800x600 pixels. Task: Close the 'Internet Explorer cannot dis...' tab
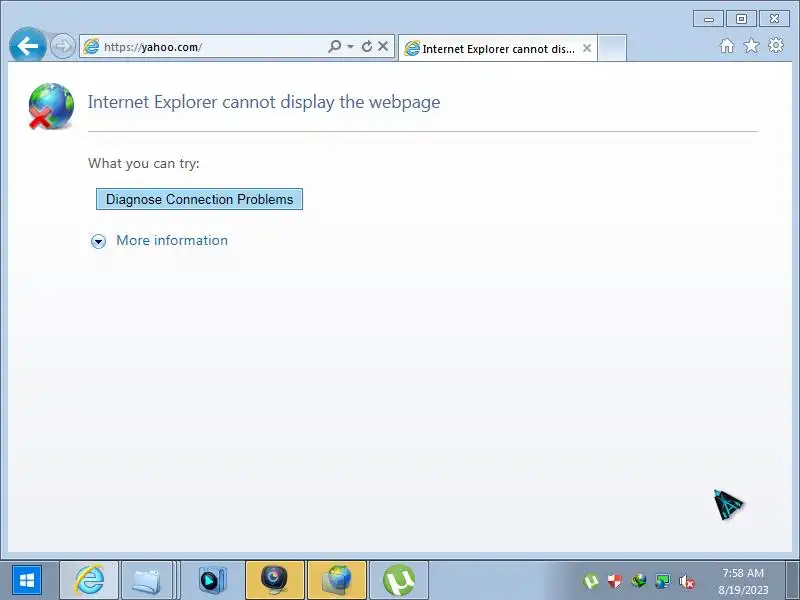coord(587,48)
